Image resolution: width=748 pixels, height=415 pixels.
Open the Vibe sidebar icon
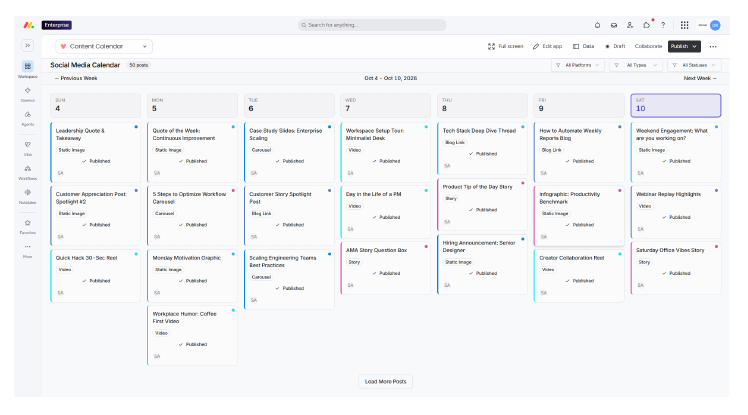(x=28, y=145)
